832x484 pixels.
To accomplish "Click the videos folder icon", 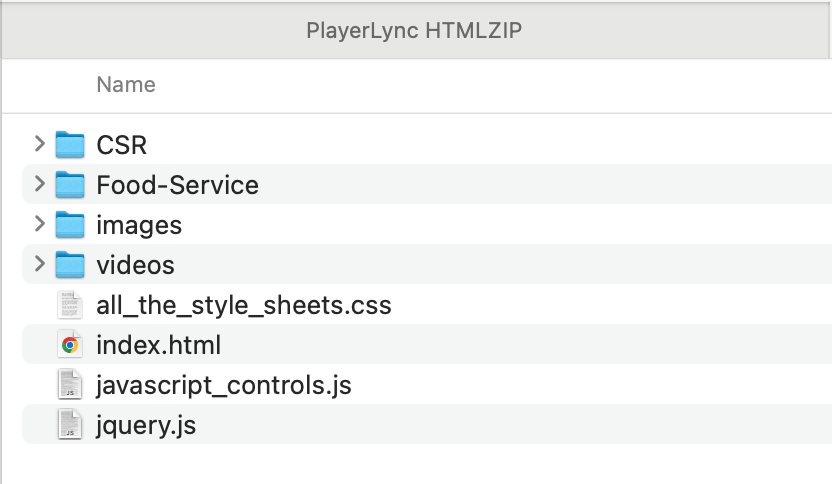I will (70, 264).
